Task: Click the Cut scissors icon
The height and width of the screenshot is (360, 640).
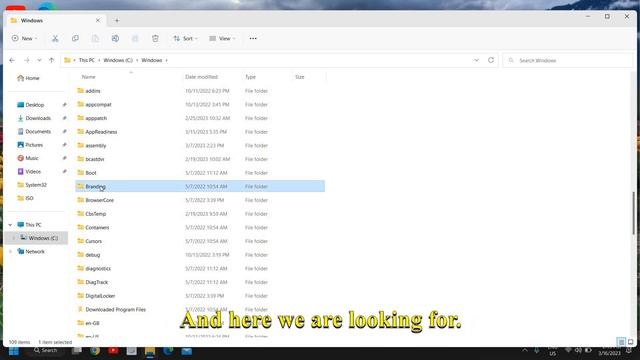Action: point(55,38)
